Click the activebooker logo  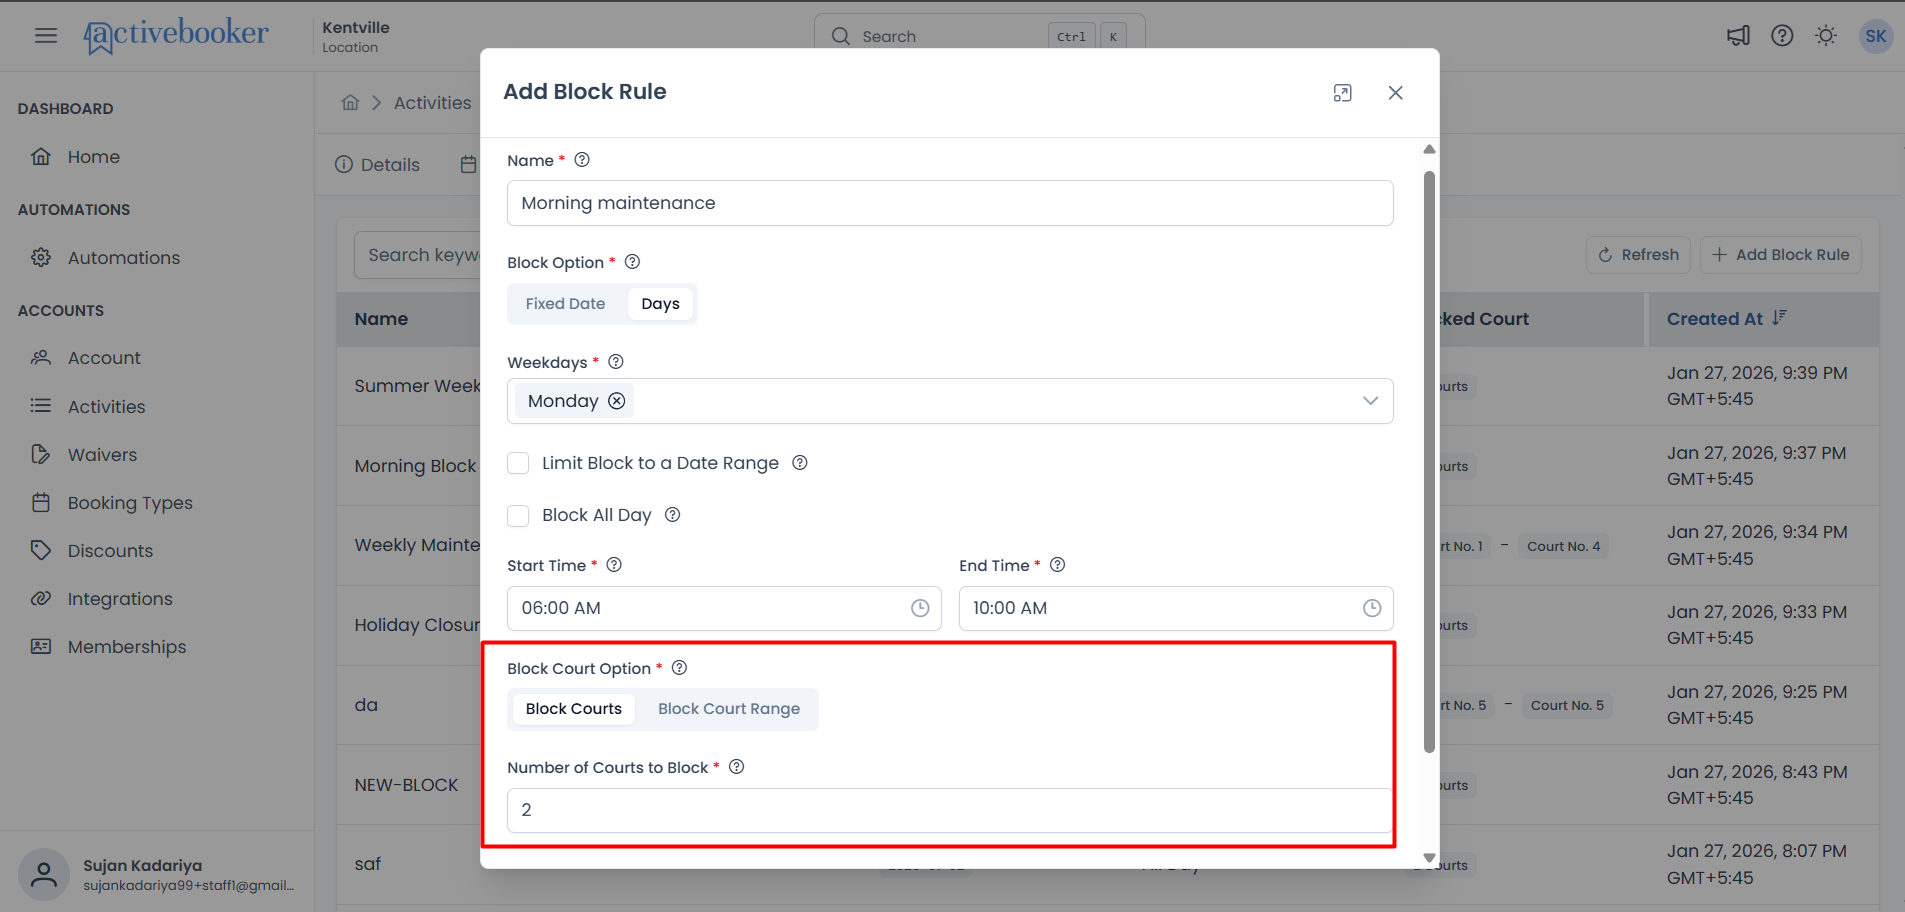(x=176, y=36)
